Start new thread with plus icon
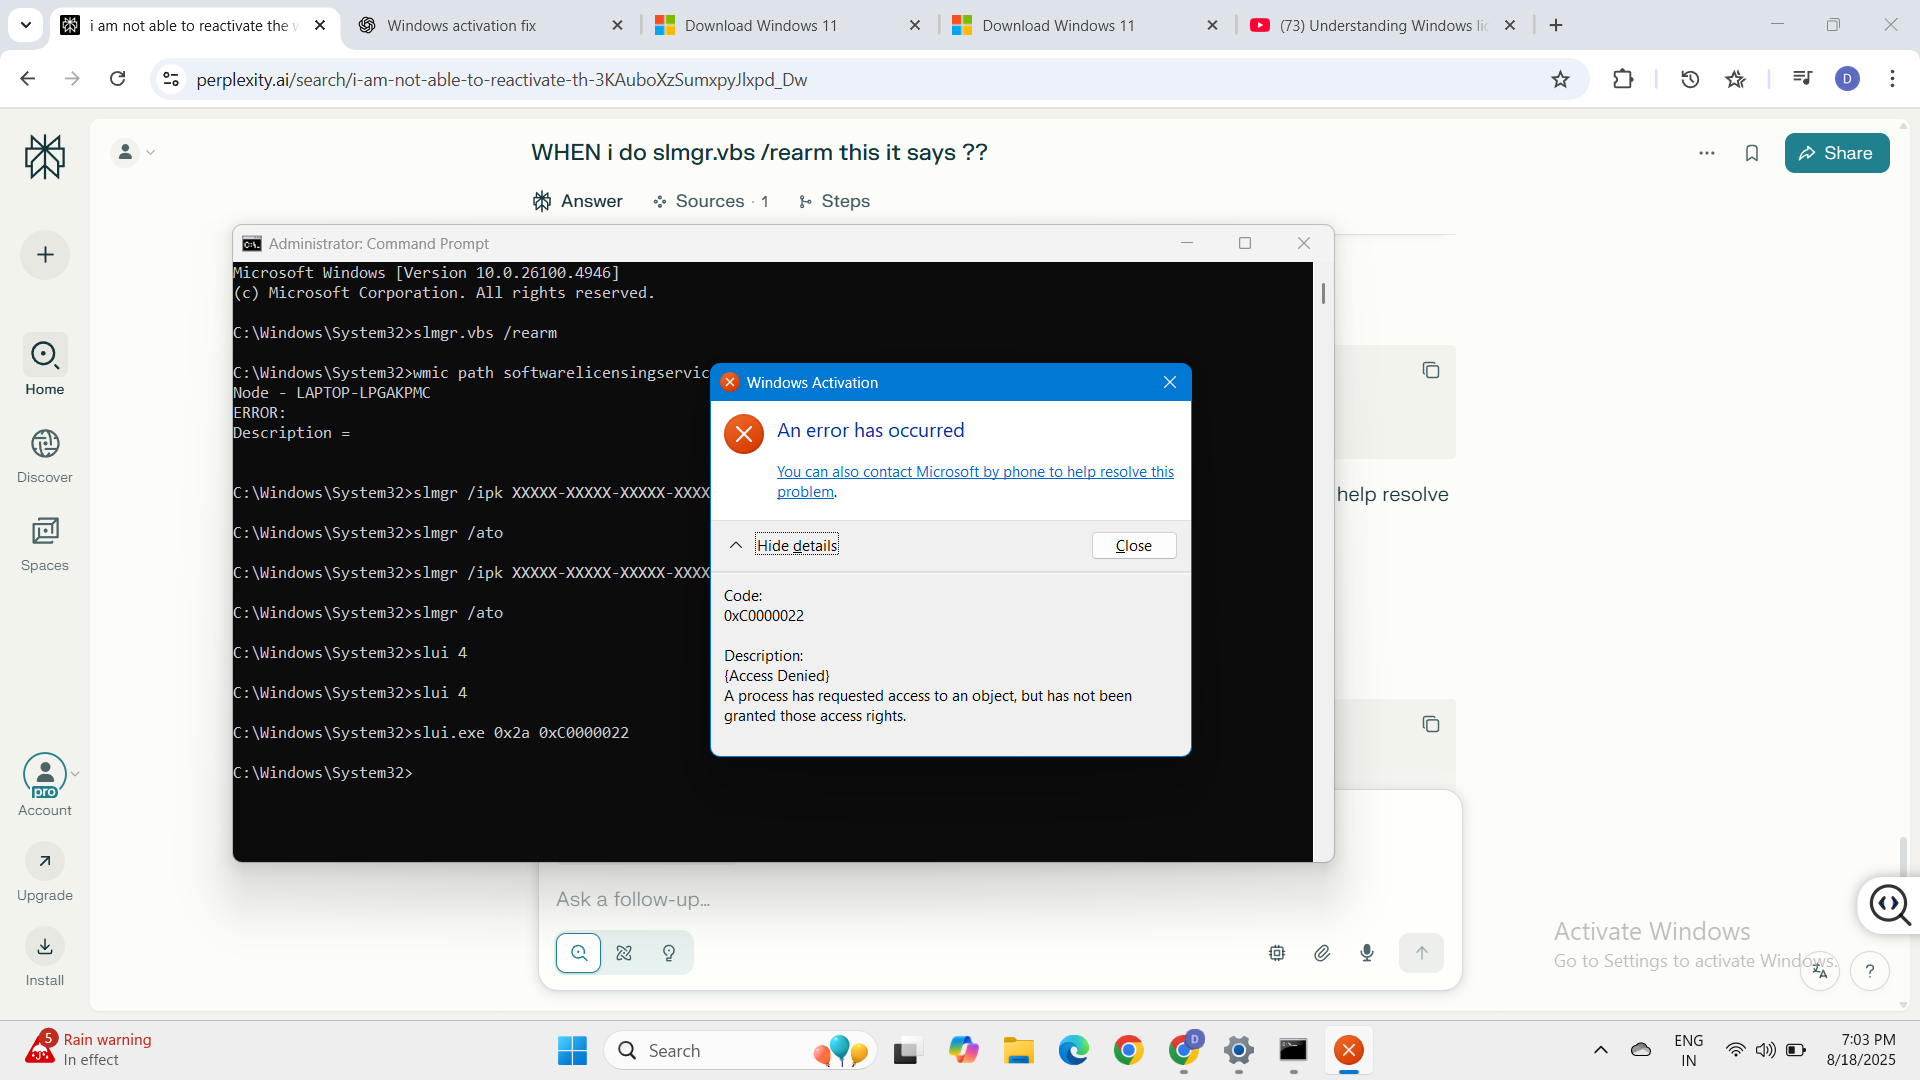 pyautogui.click(x=45, y=255)
